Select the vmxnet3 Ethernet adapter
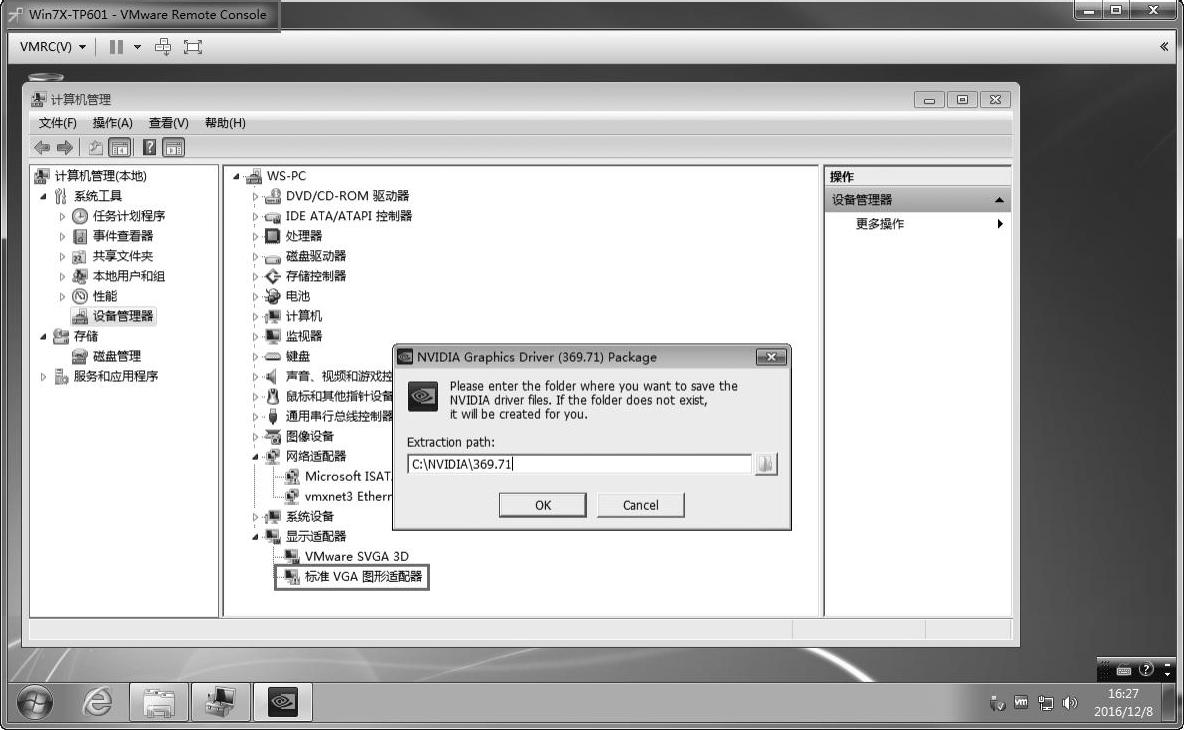1184x730 pixels. pos(348,497)
